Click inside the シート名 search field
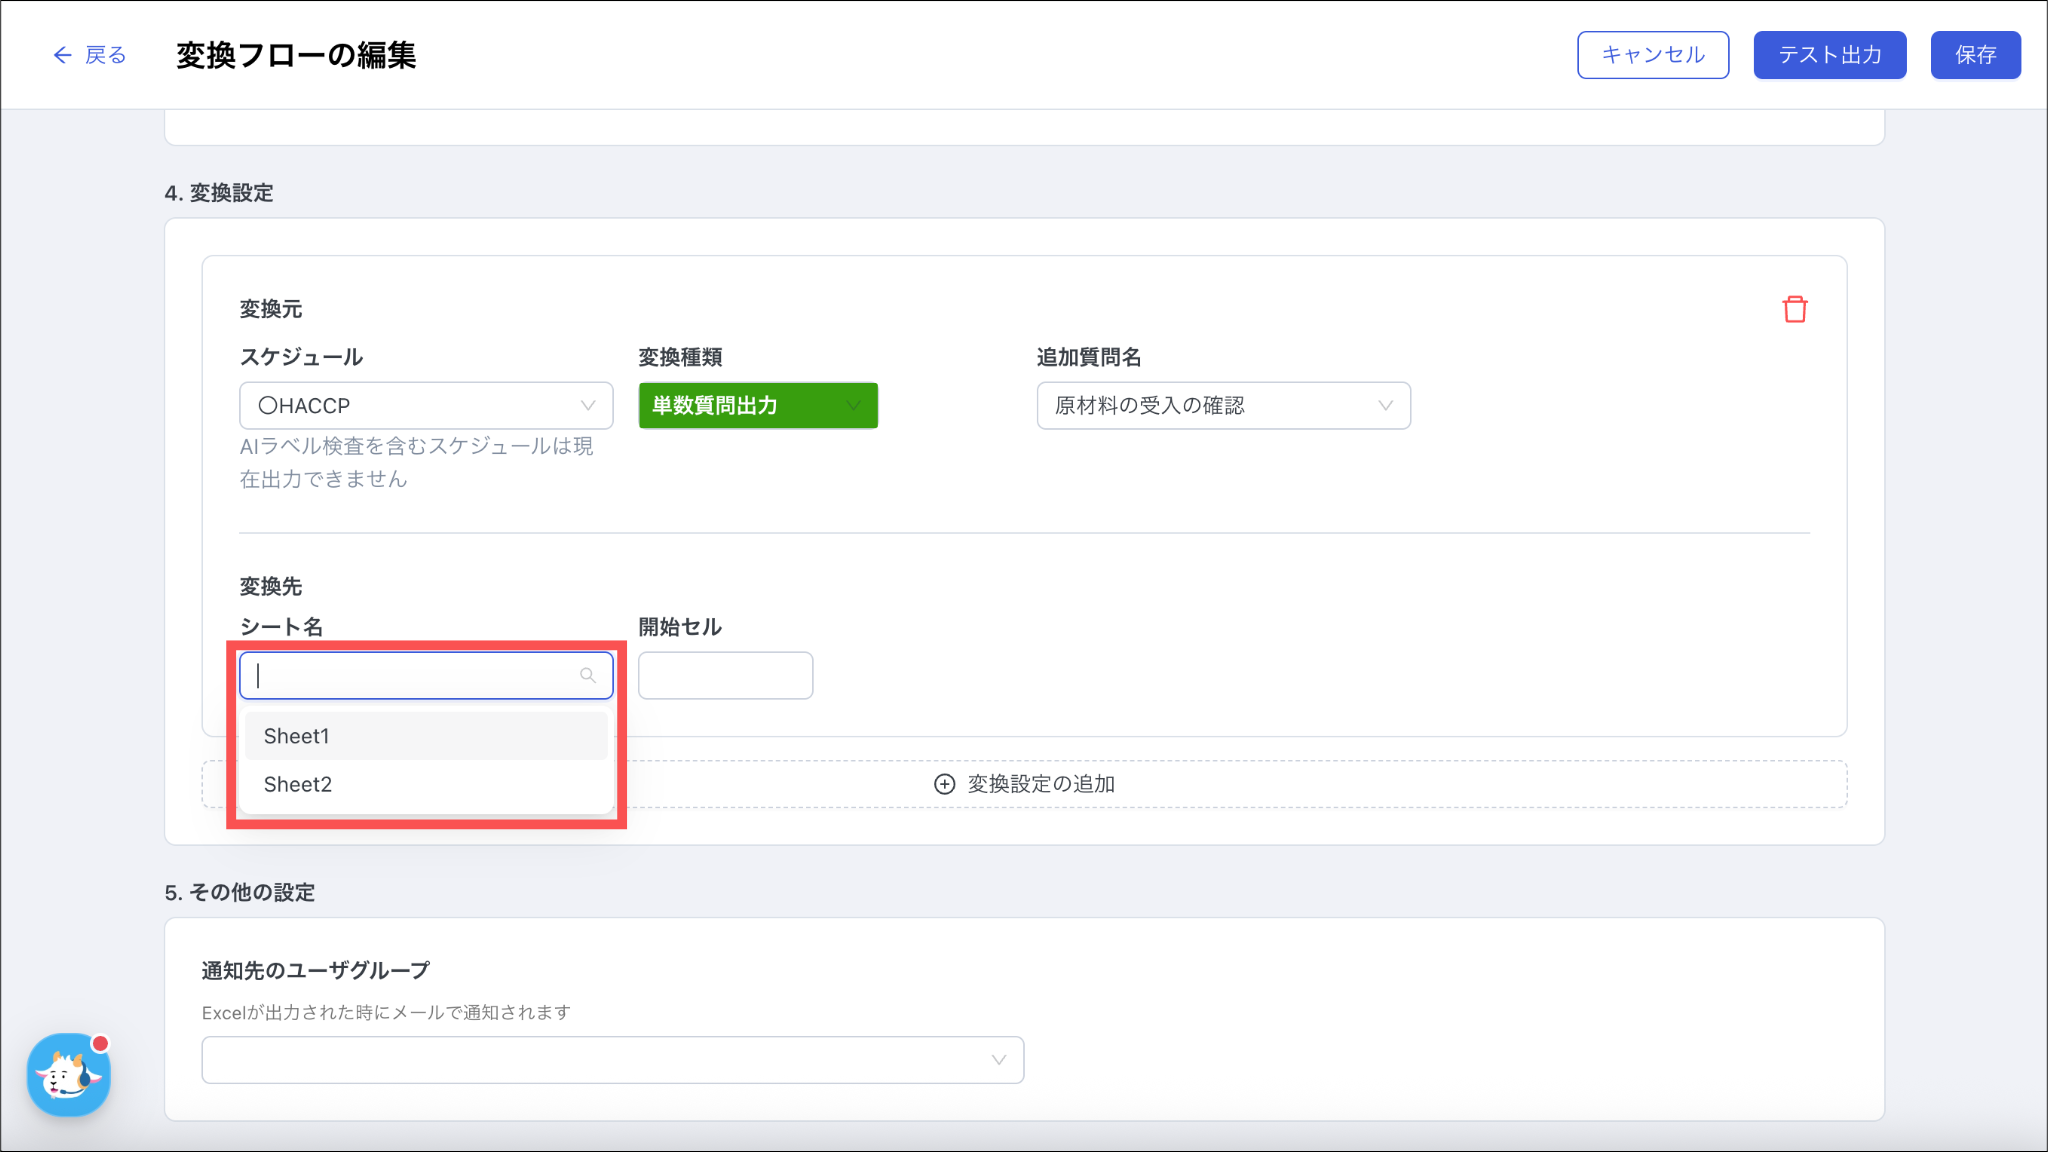The image size is (2048, 1152). (x=410, y=675)
